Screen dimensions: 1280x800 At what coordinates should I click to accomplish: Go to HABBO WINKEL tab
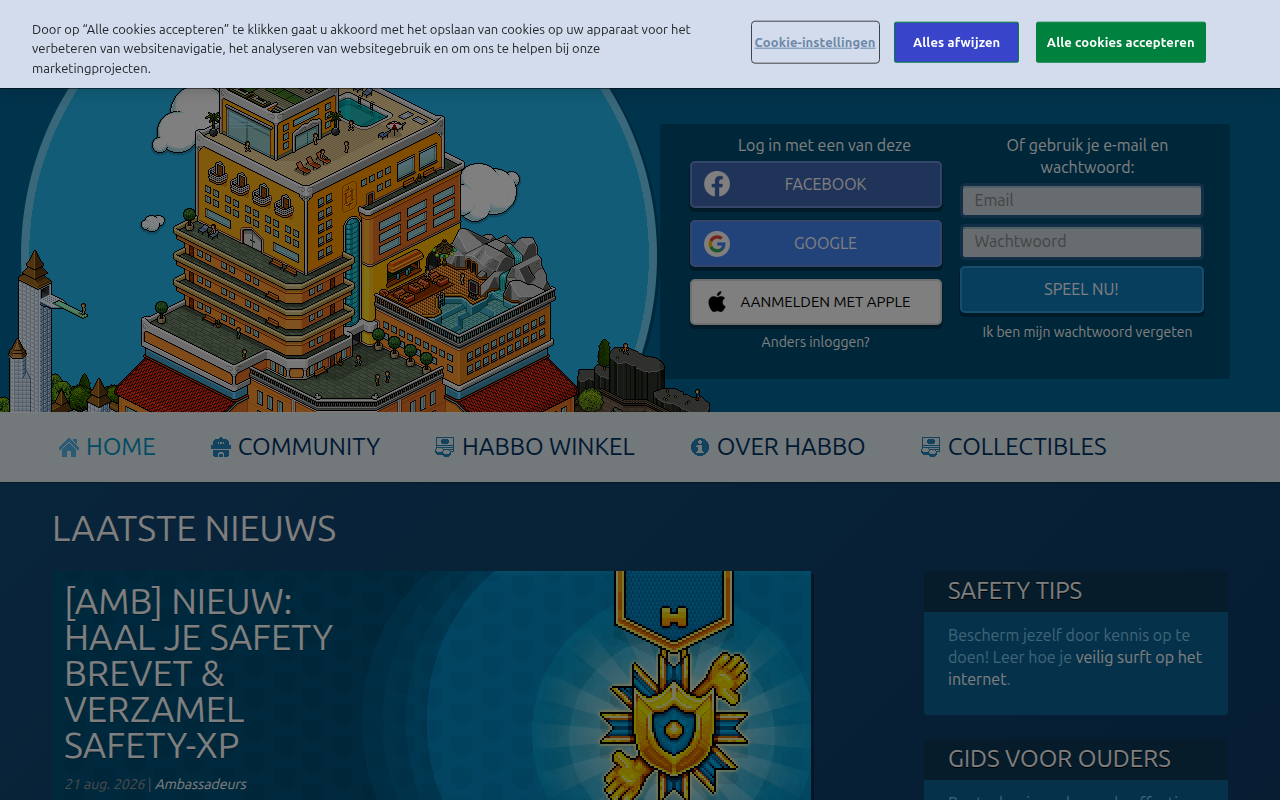coord(535,447)
